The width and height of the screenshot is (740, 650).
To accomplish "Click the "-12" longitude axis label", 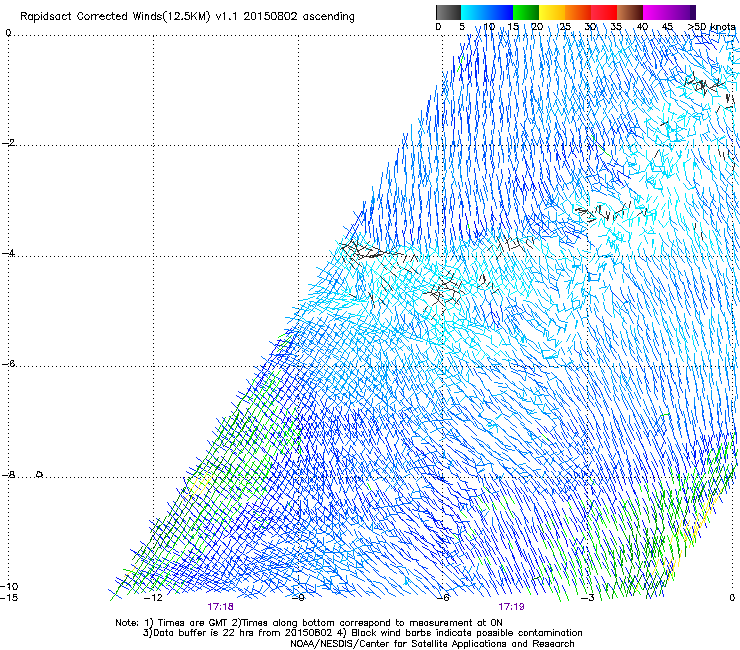I will tap(153, 598).
